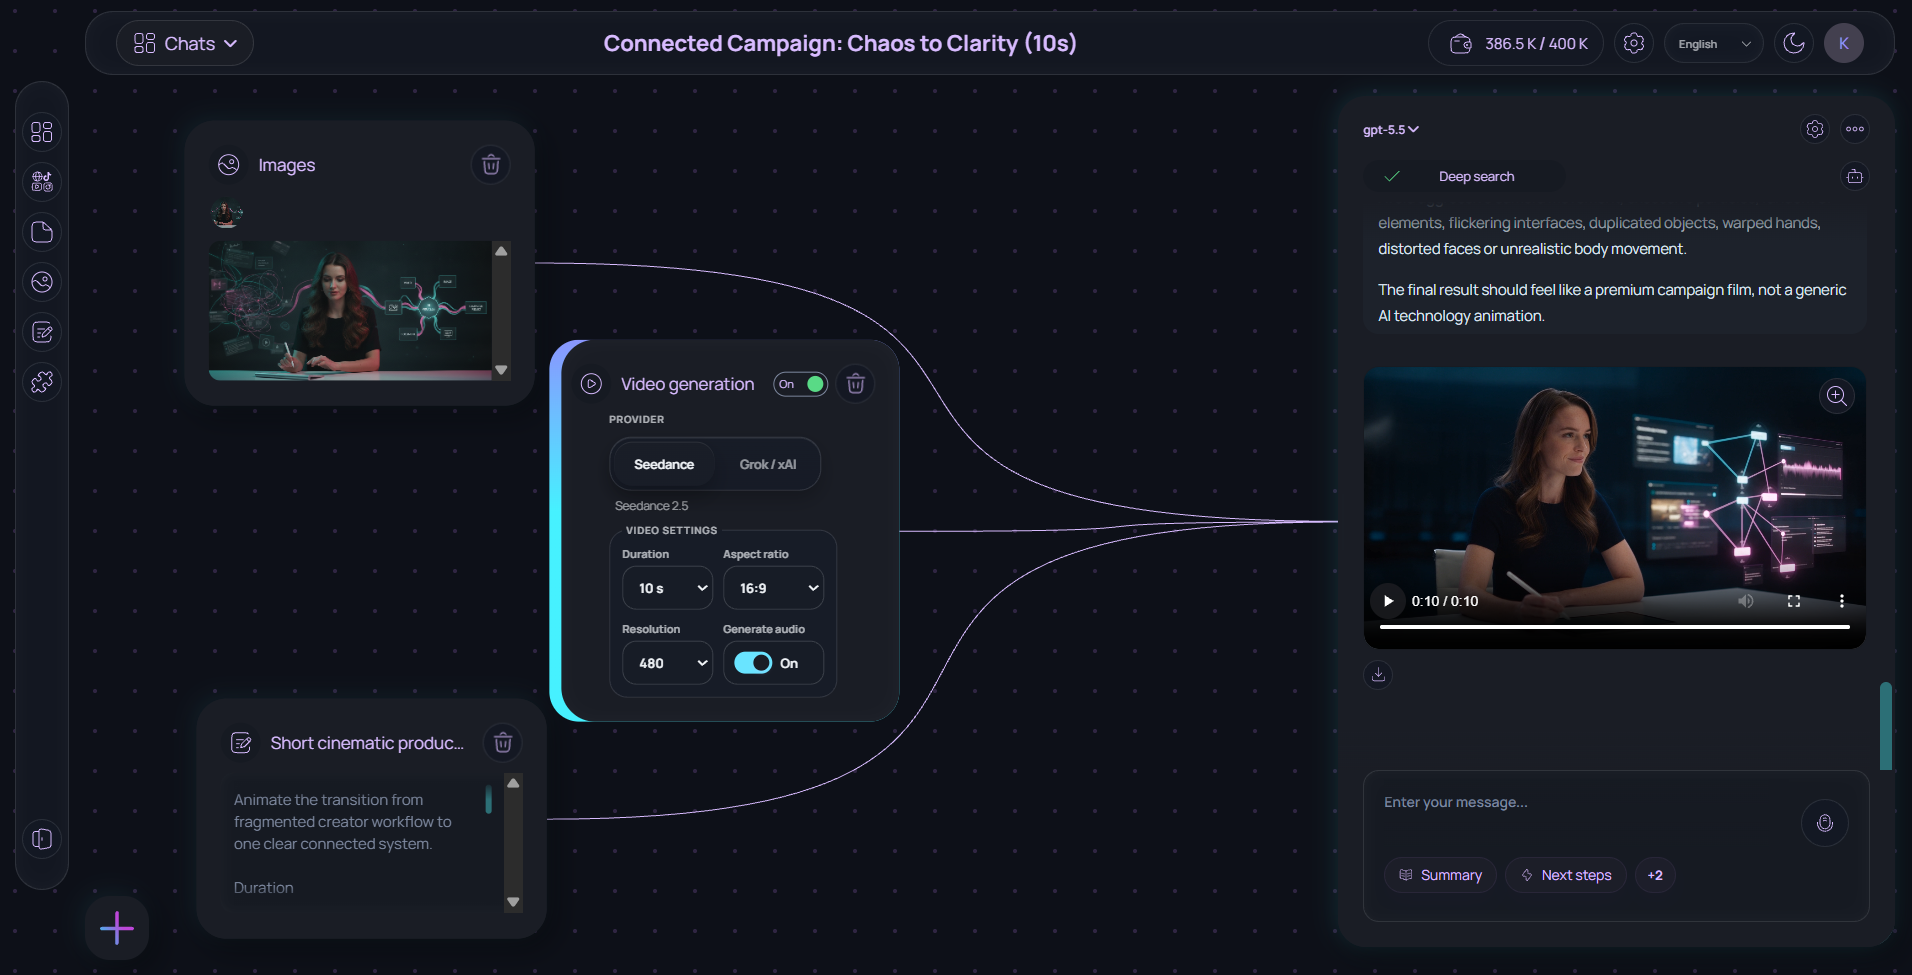Open the puzzle piece plugins sidebar icon
Screen dimensions: 1912x975
point(42,382)
